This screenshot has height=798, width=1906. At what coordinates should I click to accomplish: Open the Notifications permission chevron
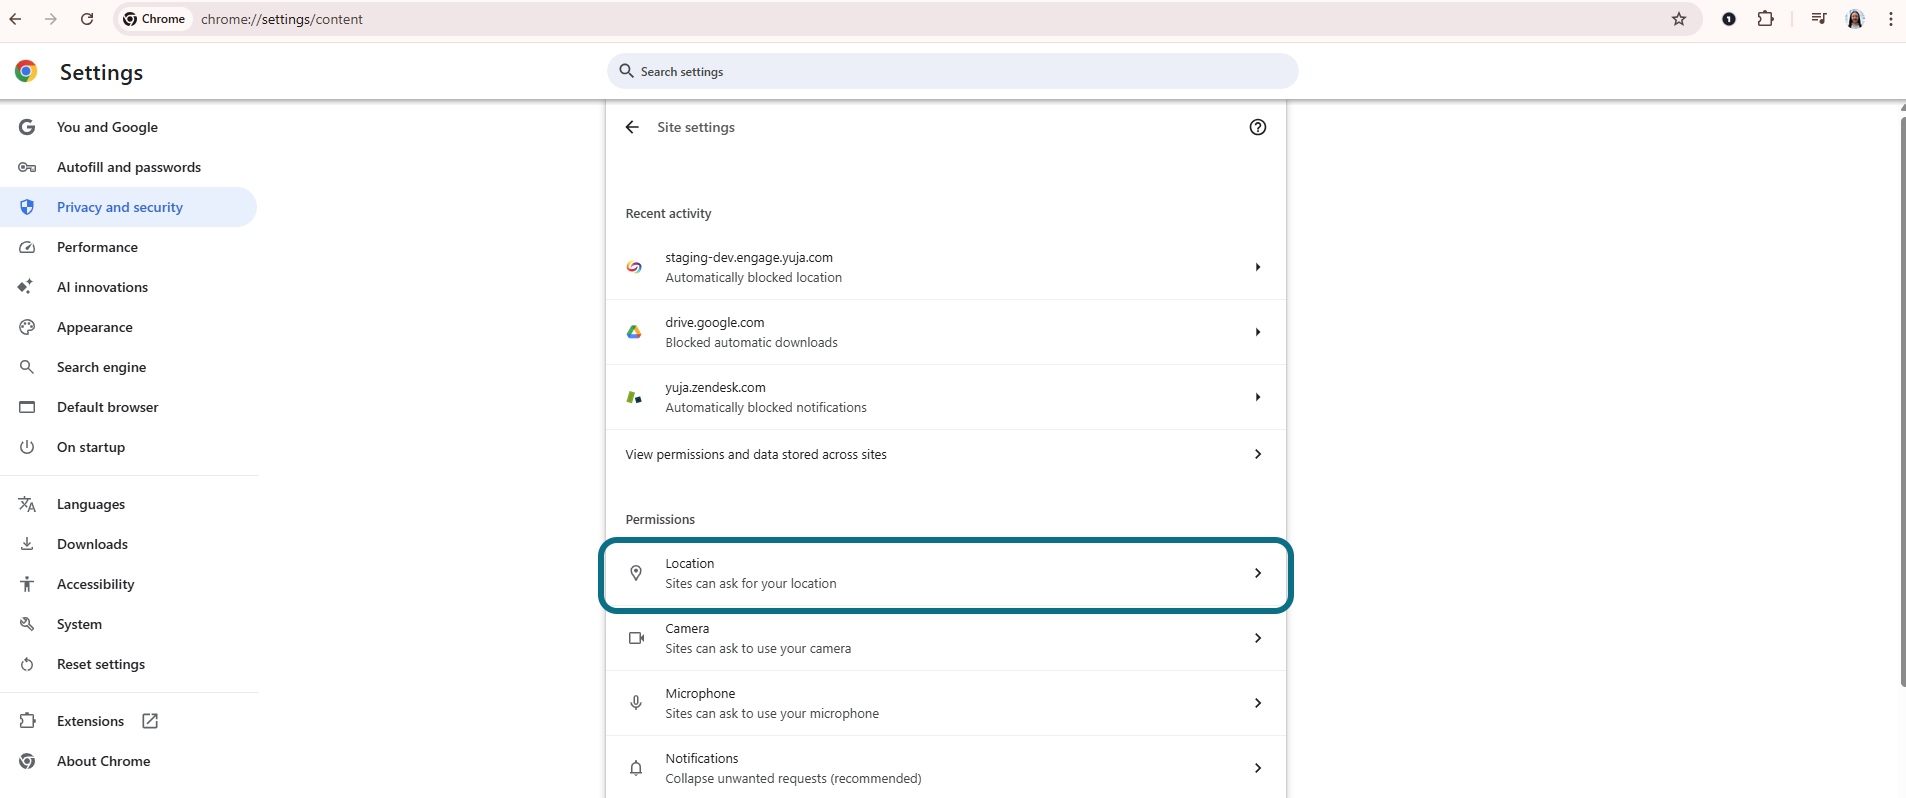(x=1258, y=768)
